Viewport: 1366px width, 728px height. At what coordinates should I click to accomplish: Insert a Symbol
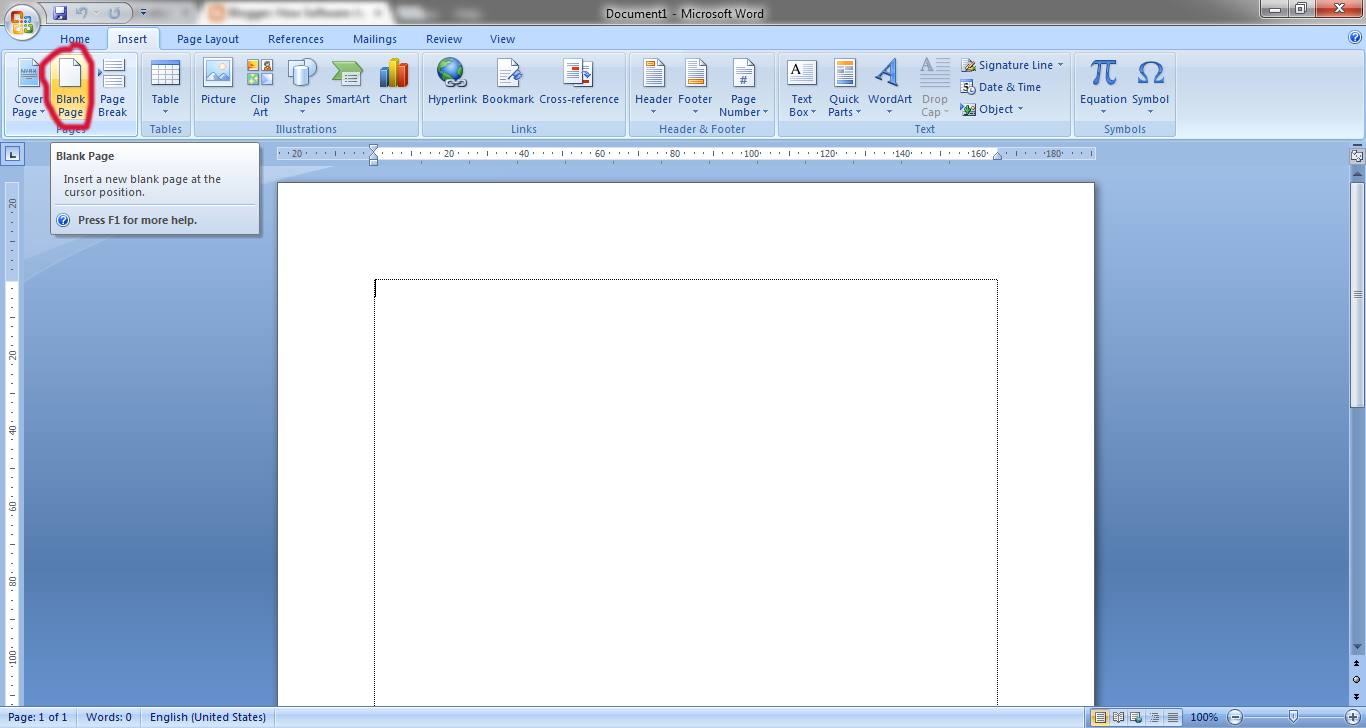tap(1150, 85)
